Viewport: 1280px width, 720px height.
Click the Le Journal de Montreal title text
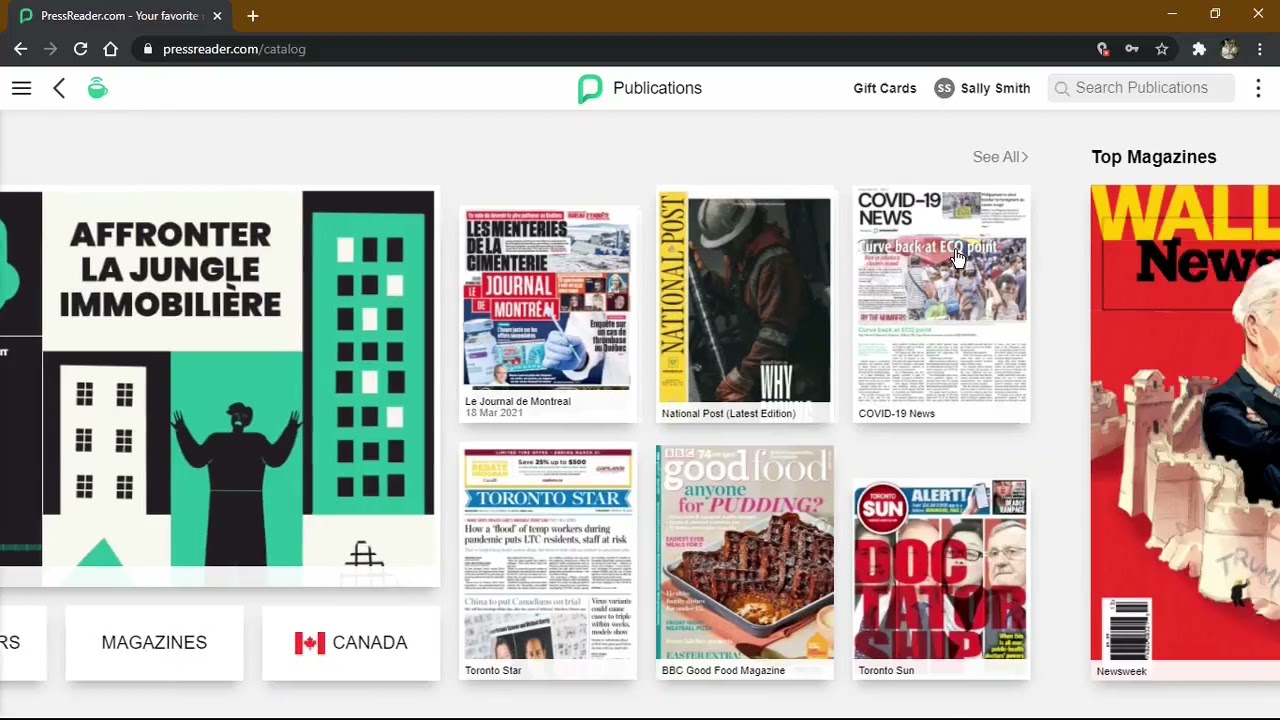pos(518,401)
